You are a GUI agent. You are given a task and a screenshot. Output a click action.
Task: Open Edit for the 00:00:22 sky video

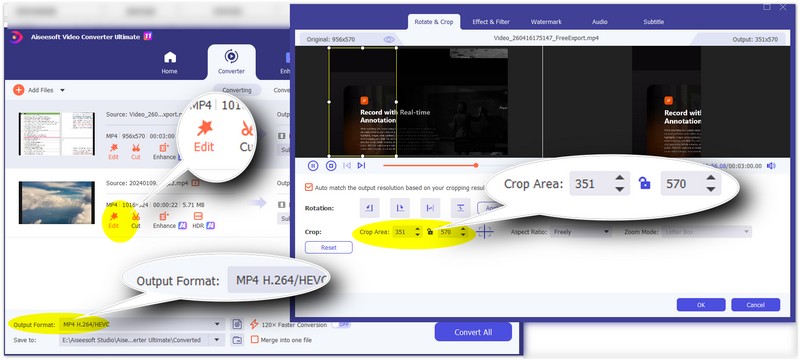[x=113, y=220]
